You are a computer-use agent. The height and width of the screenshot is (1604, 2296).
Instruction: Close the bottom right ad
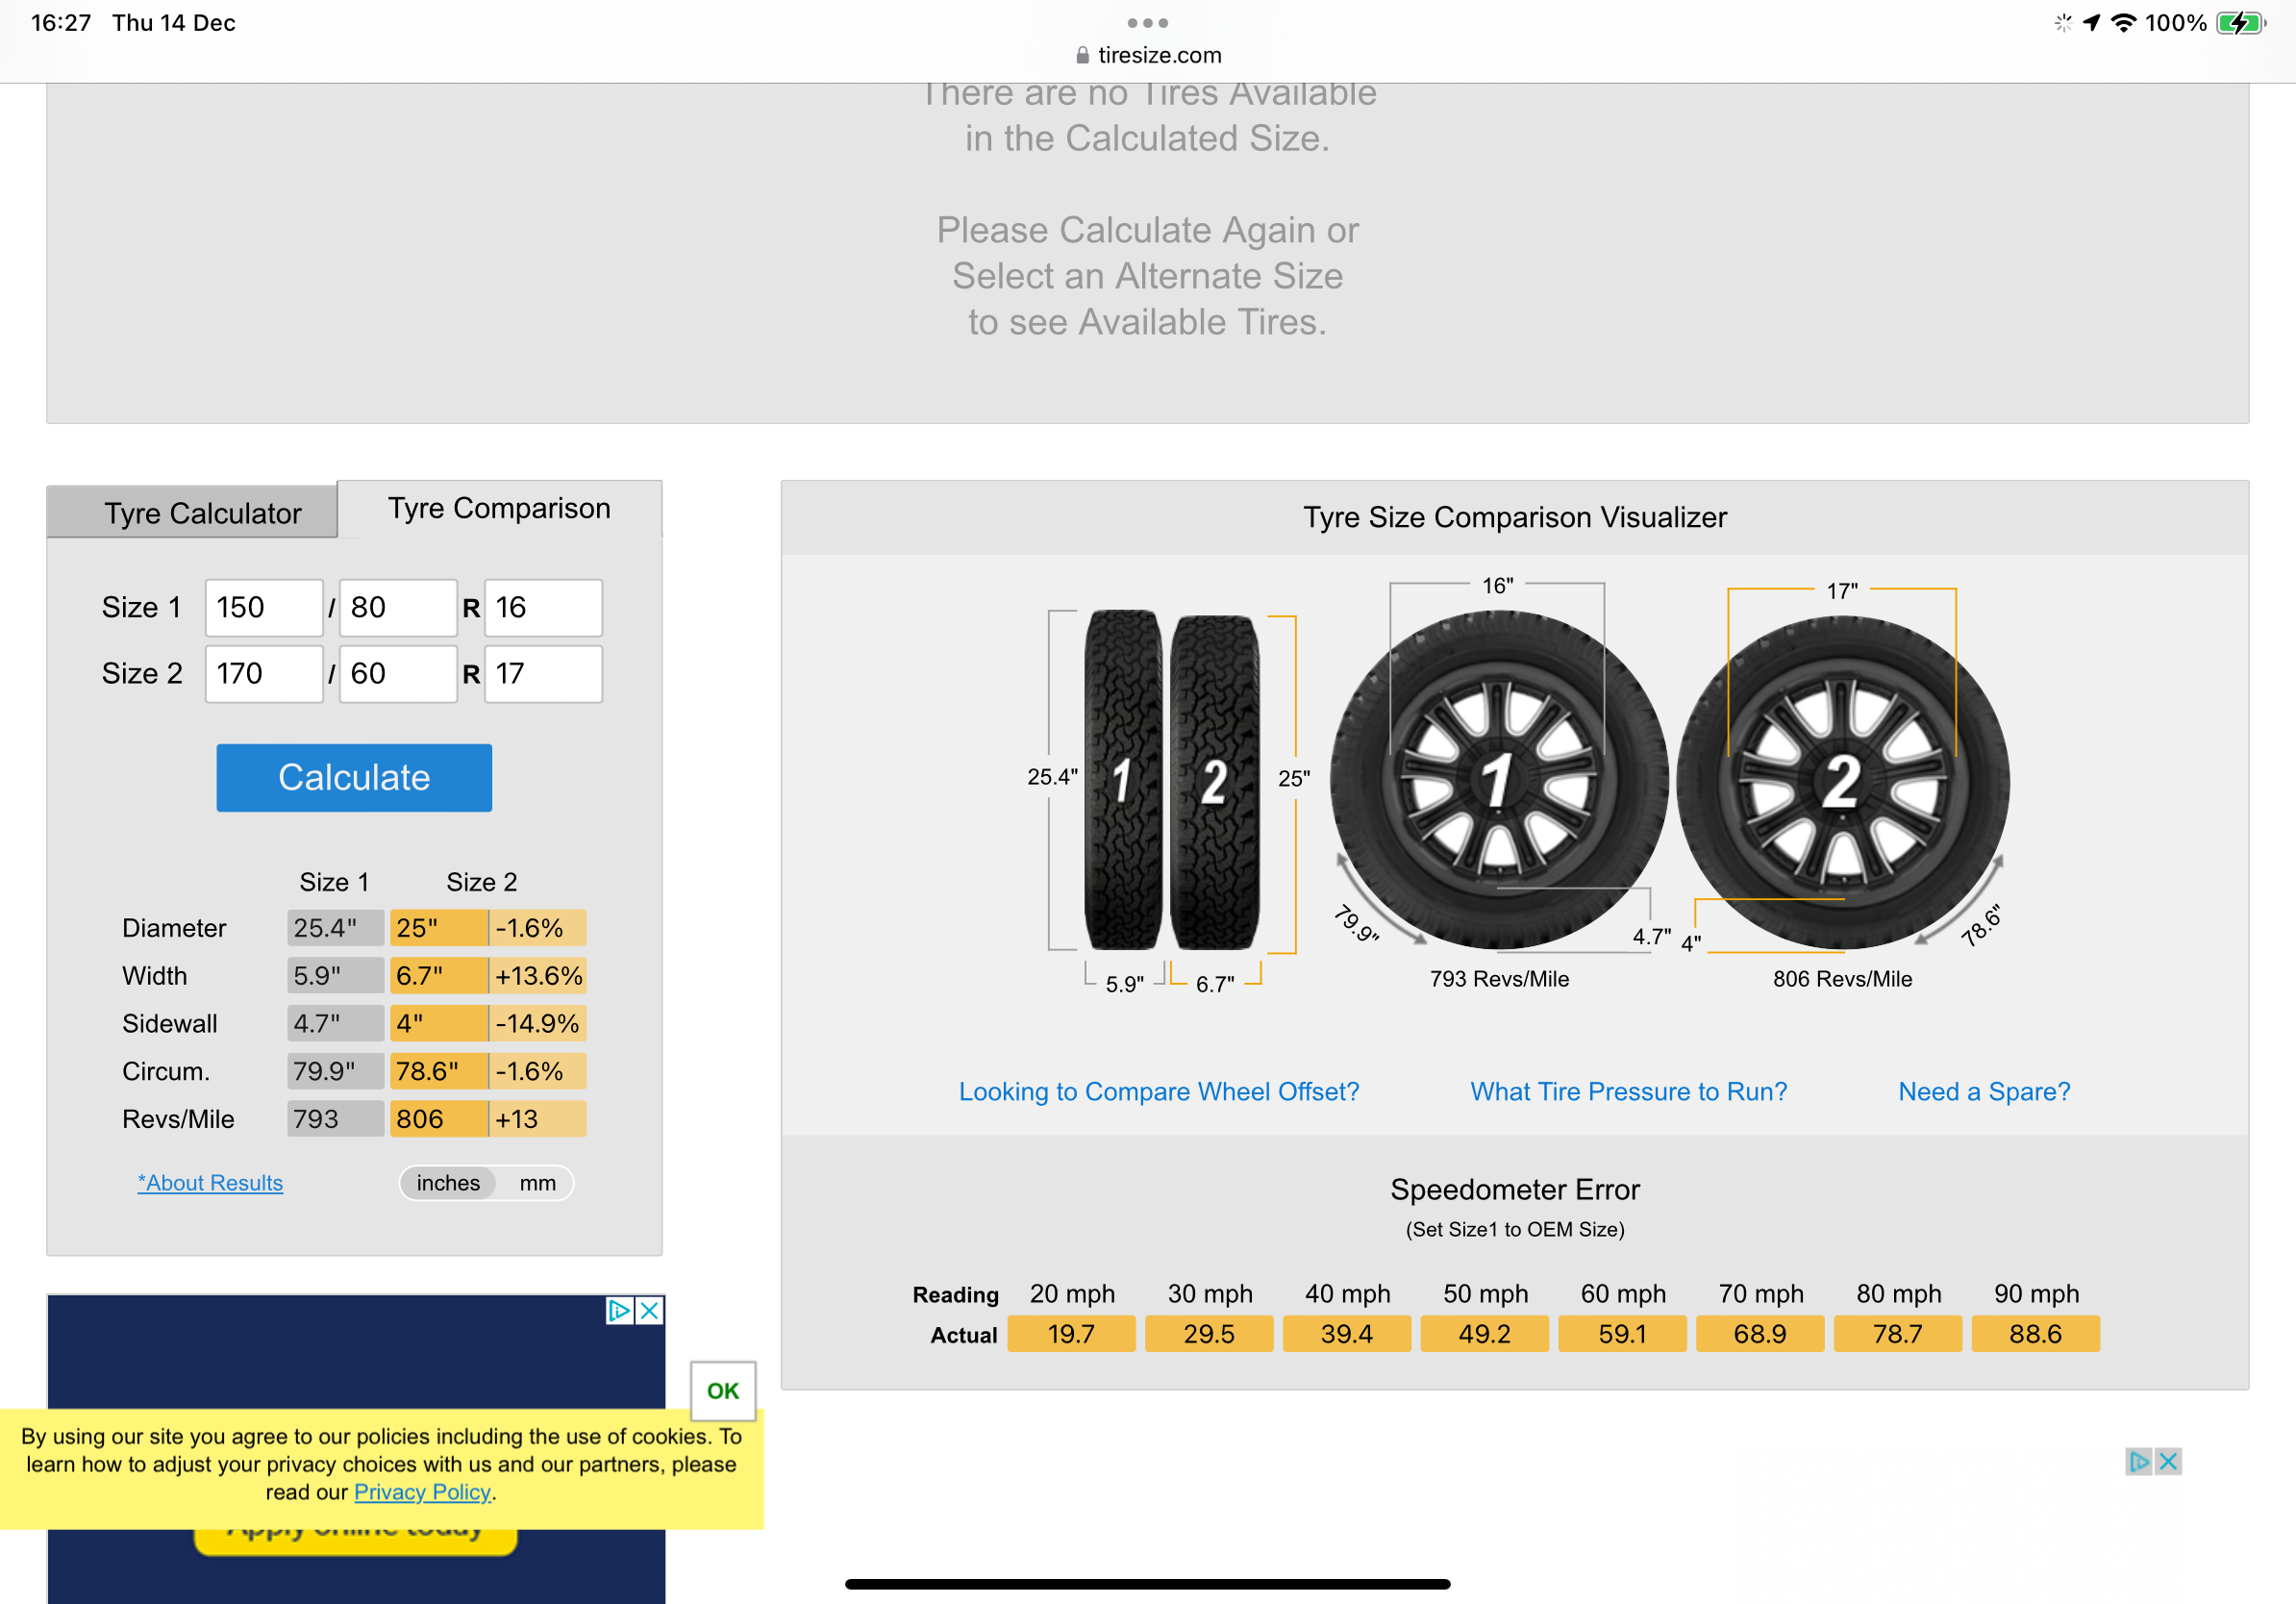[x=2168, y=1462]
